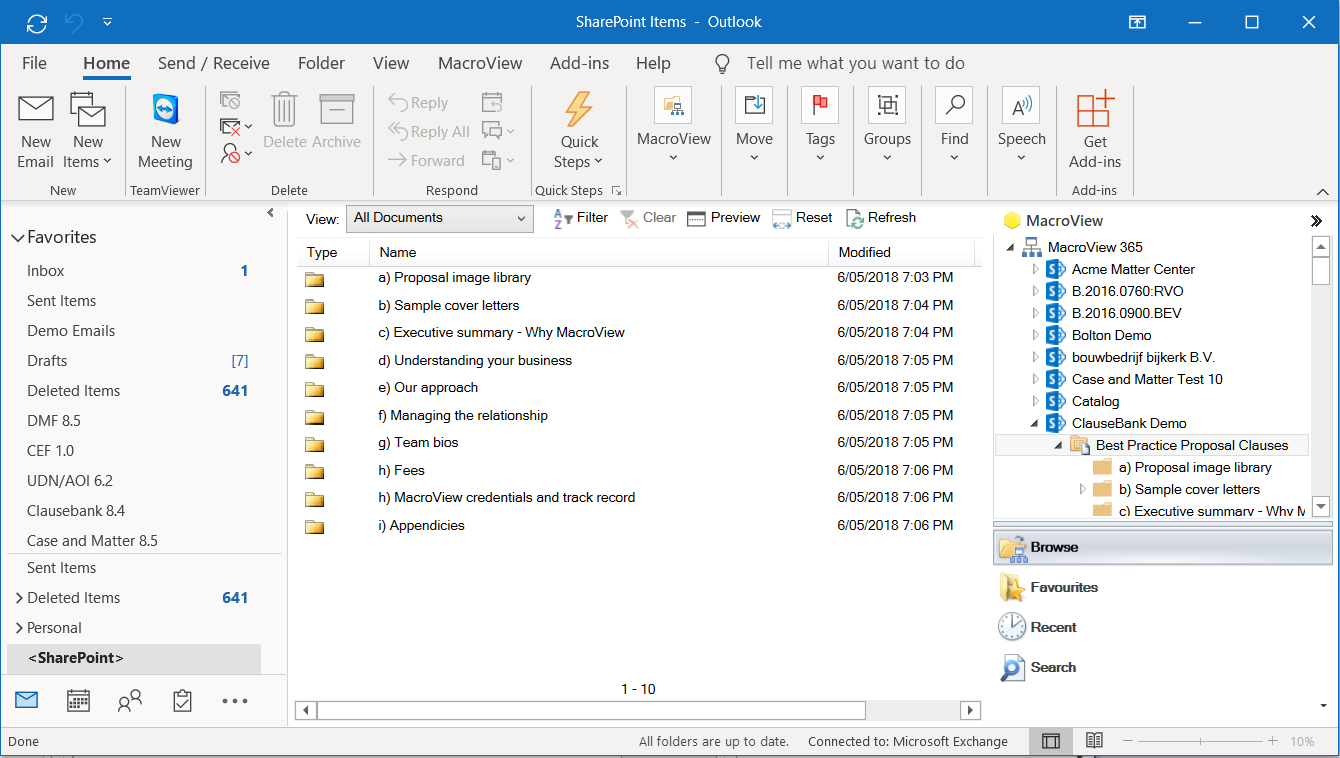Open the Tasks clipboard icon
Screen dimensions: 1340x758
[x=182, y=701]
